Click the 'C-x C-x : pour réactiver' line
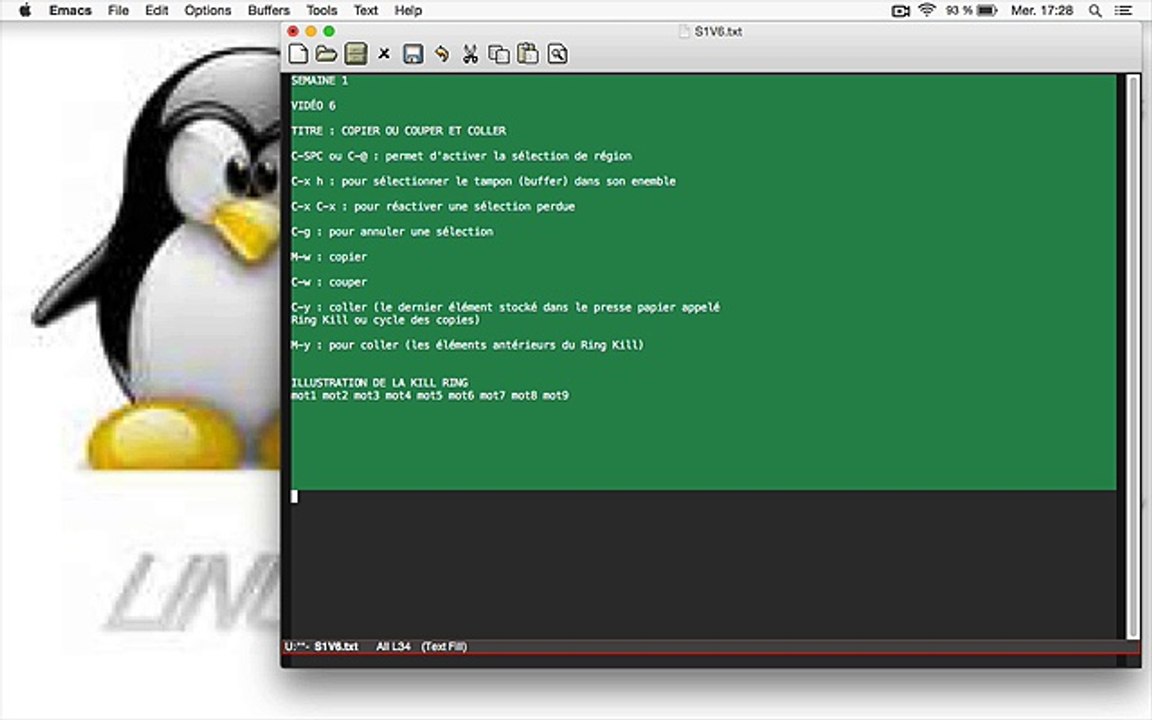The height and width of the screenshot is (720, 1152). (433, 206)
